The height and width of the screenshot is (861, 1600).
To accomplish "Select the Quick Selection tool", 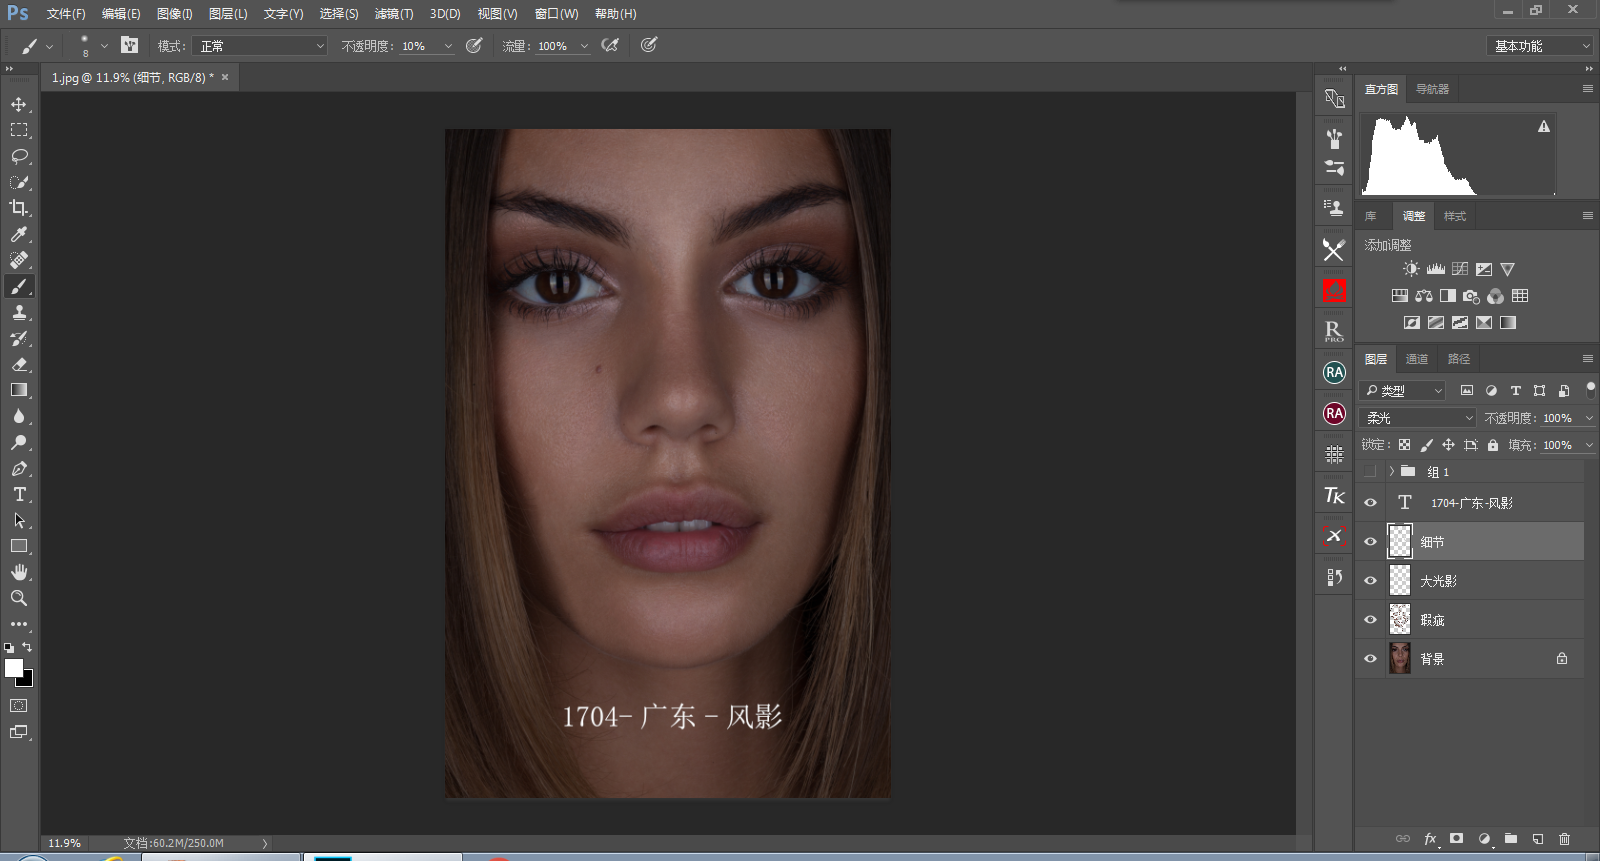I will (x=19, y=182).
